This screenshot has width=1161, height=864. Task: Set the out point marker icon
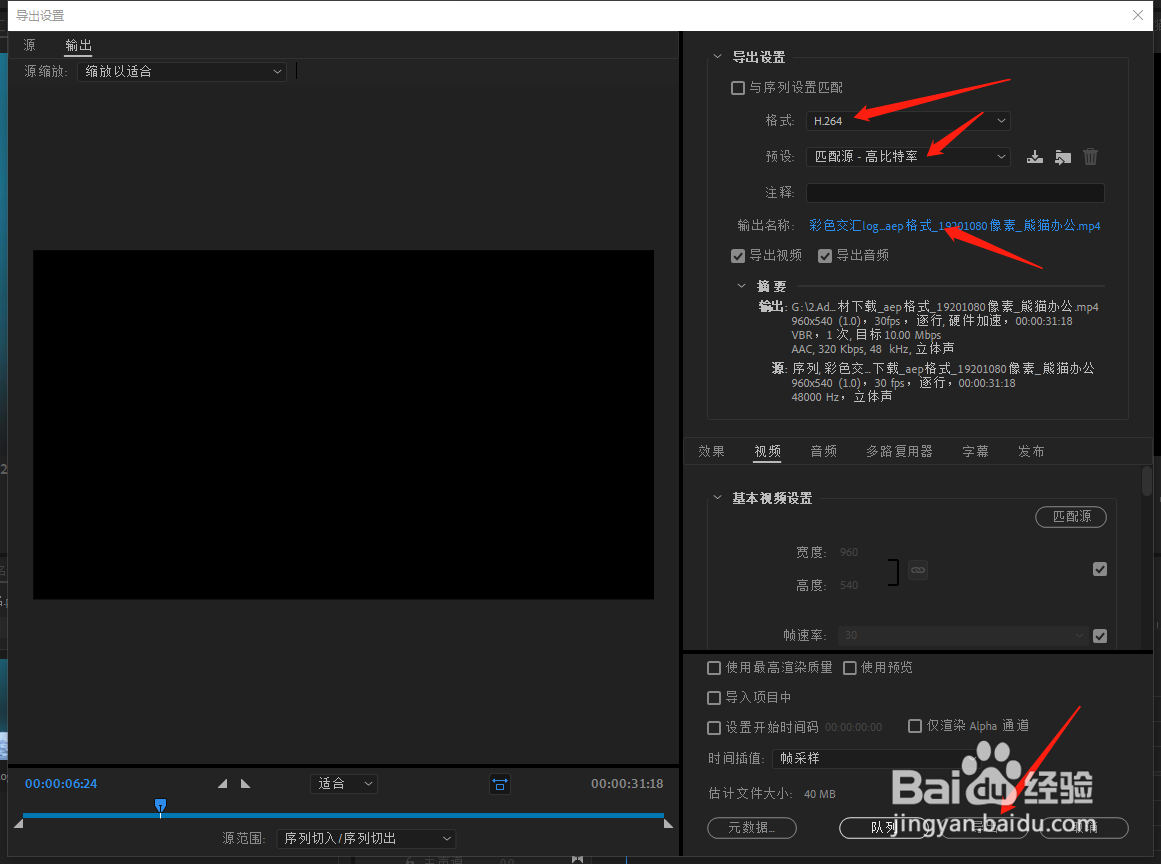pos(246,783)
